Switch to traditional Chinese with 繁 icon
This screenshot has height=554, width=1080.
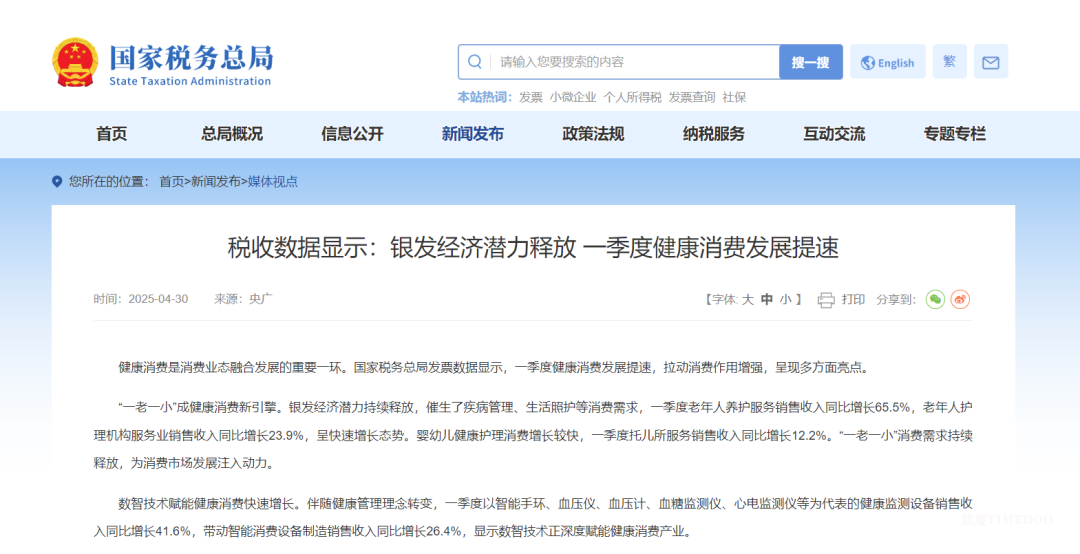949,62
